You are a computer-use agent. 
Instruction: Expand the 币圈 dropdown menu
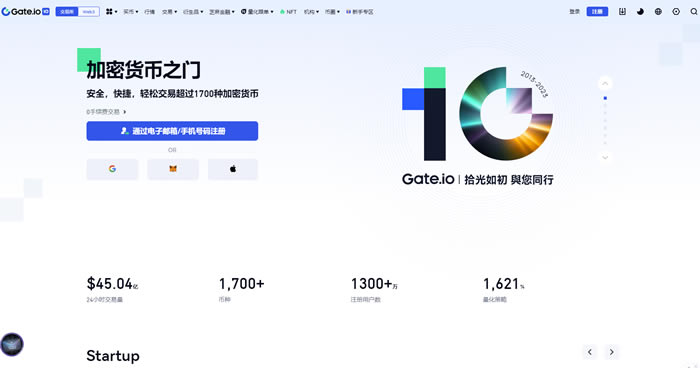(x=332, y=12)
